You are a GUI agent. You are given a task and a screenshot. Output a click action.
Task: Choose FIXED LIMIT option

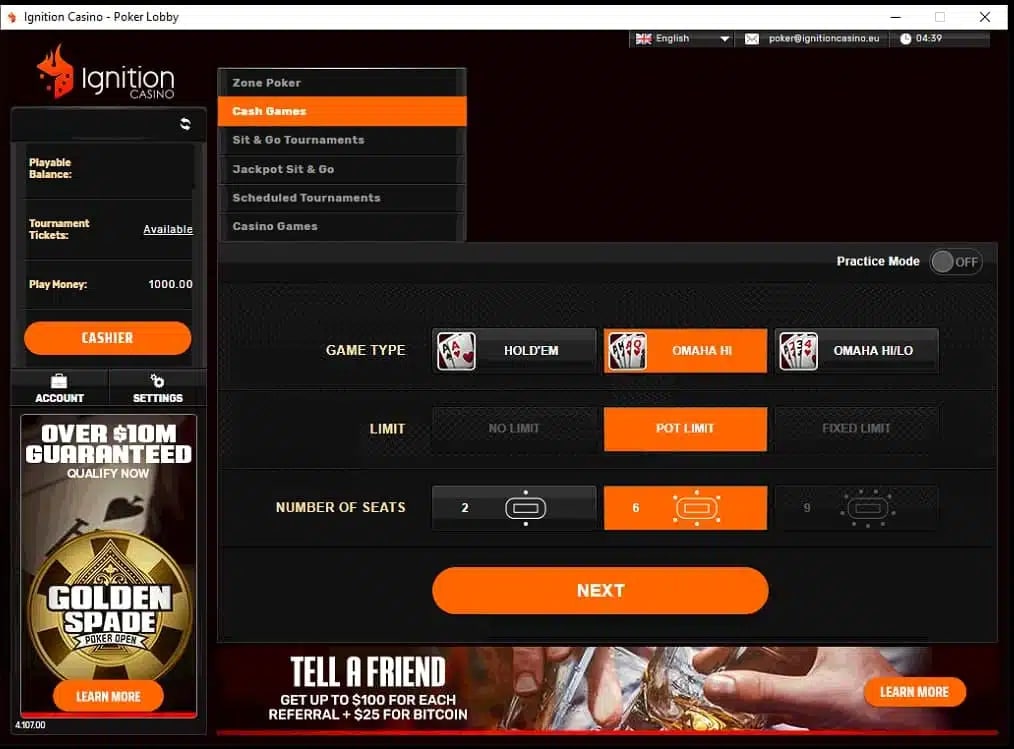click(x=857, y=429)
